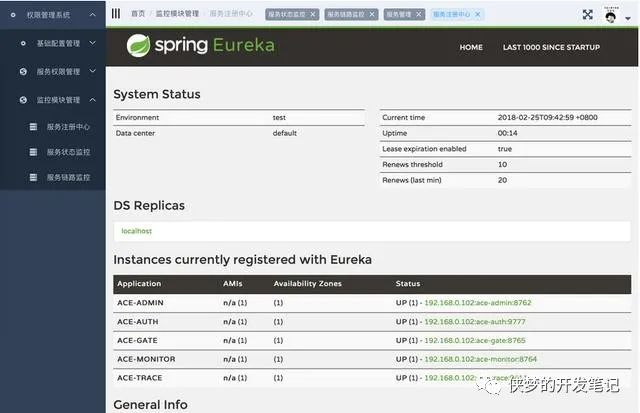640x413 pixels.
Task: Click the ACE-GATE application name
Action: click(137, 340)
